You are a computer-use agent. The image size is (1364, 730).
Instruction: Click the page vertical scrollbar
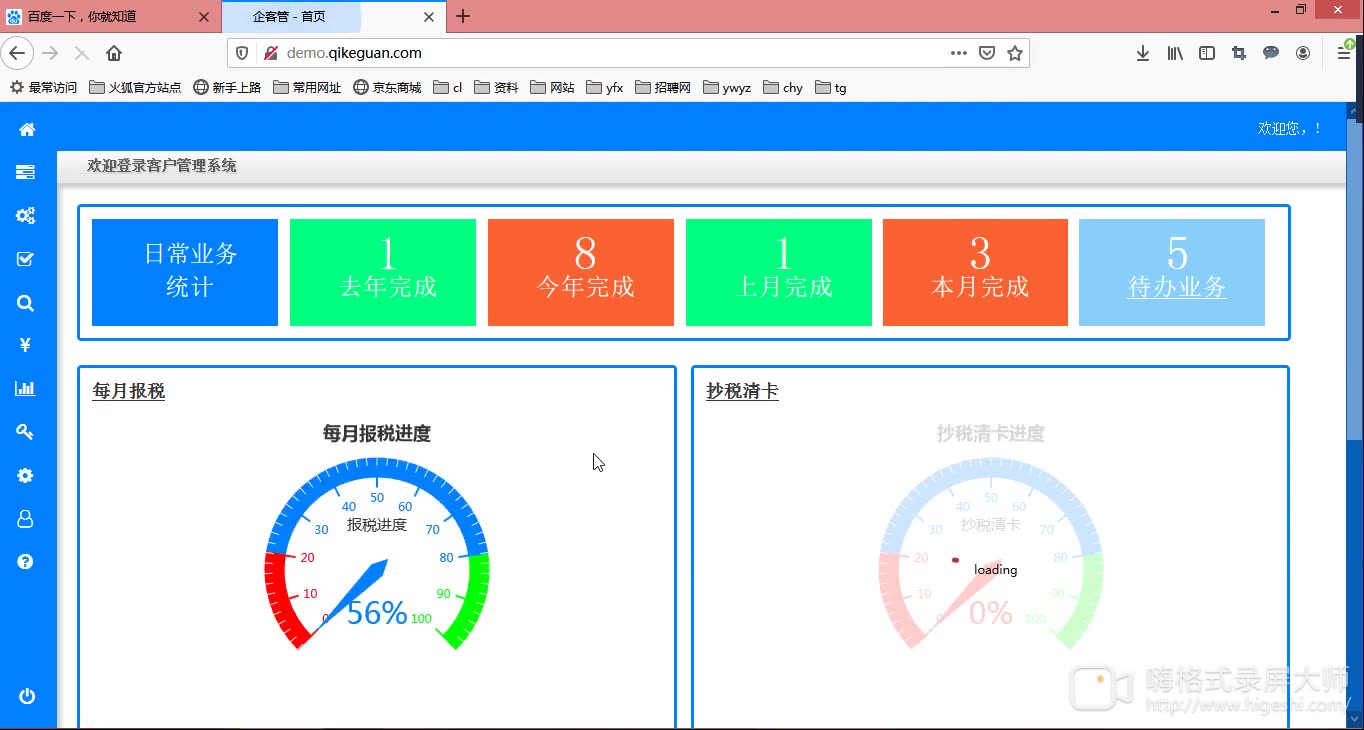[1354, 415]
